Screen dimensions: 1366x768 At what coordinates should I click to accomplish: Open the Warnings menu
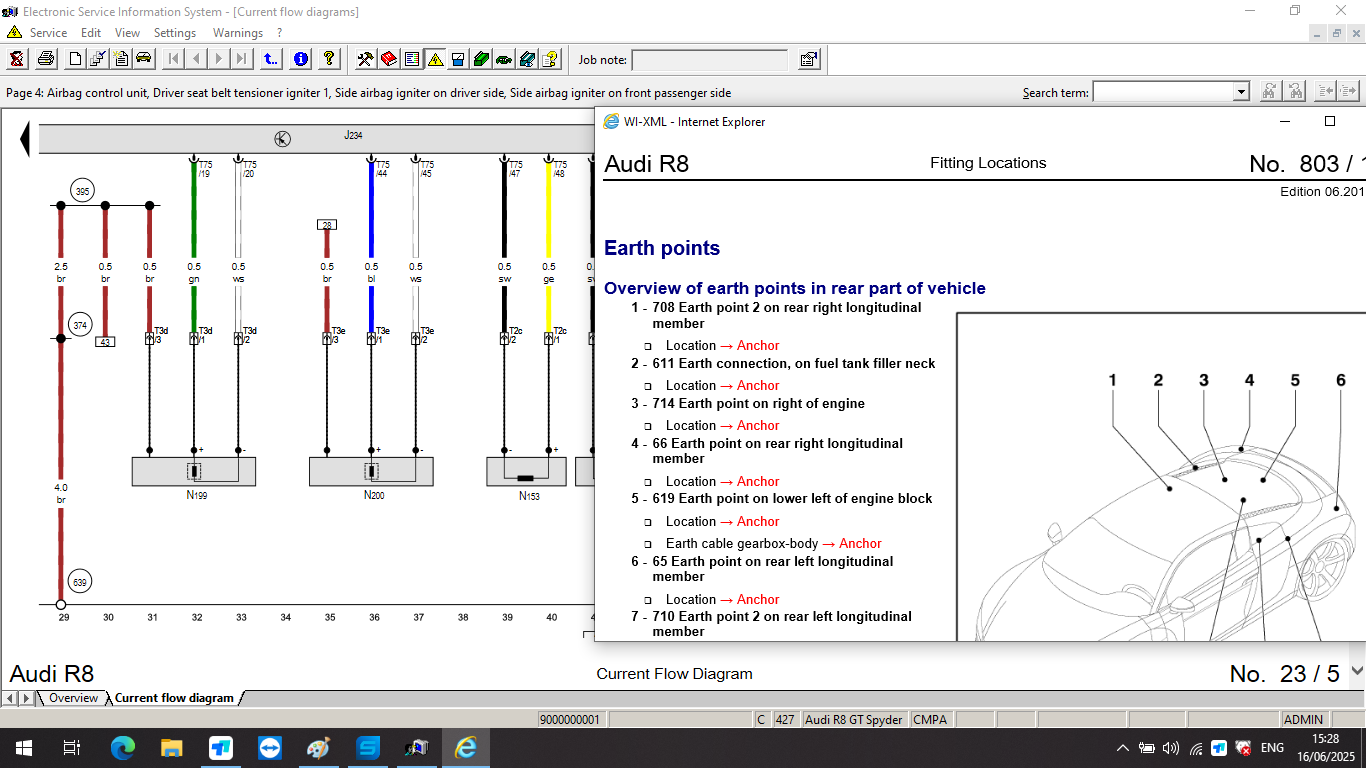click(x=237, y=32)
